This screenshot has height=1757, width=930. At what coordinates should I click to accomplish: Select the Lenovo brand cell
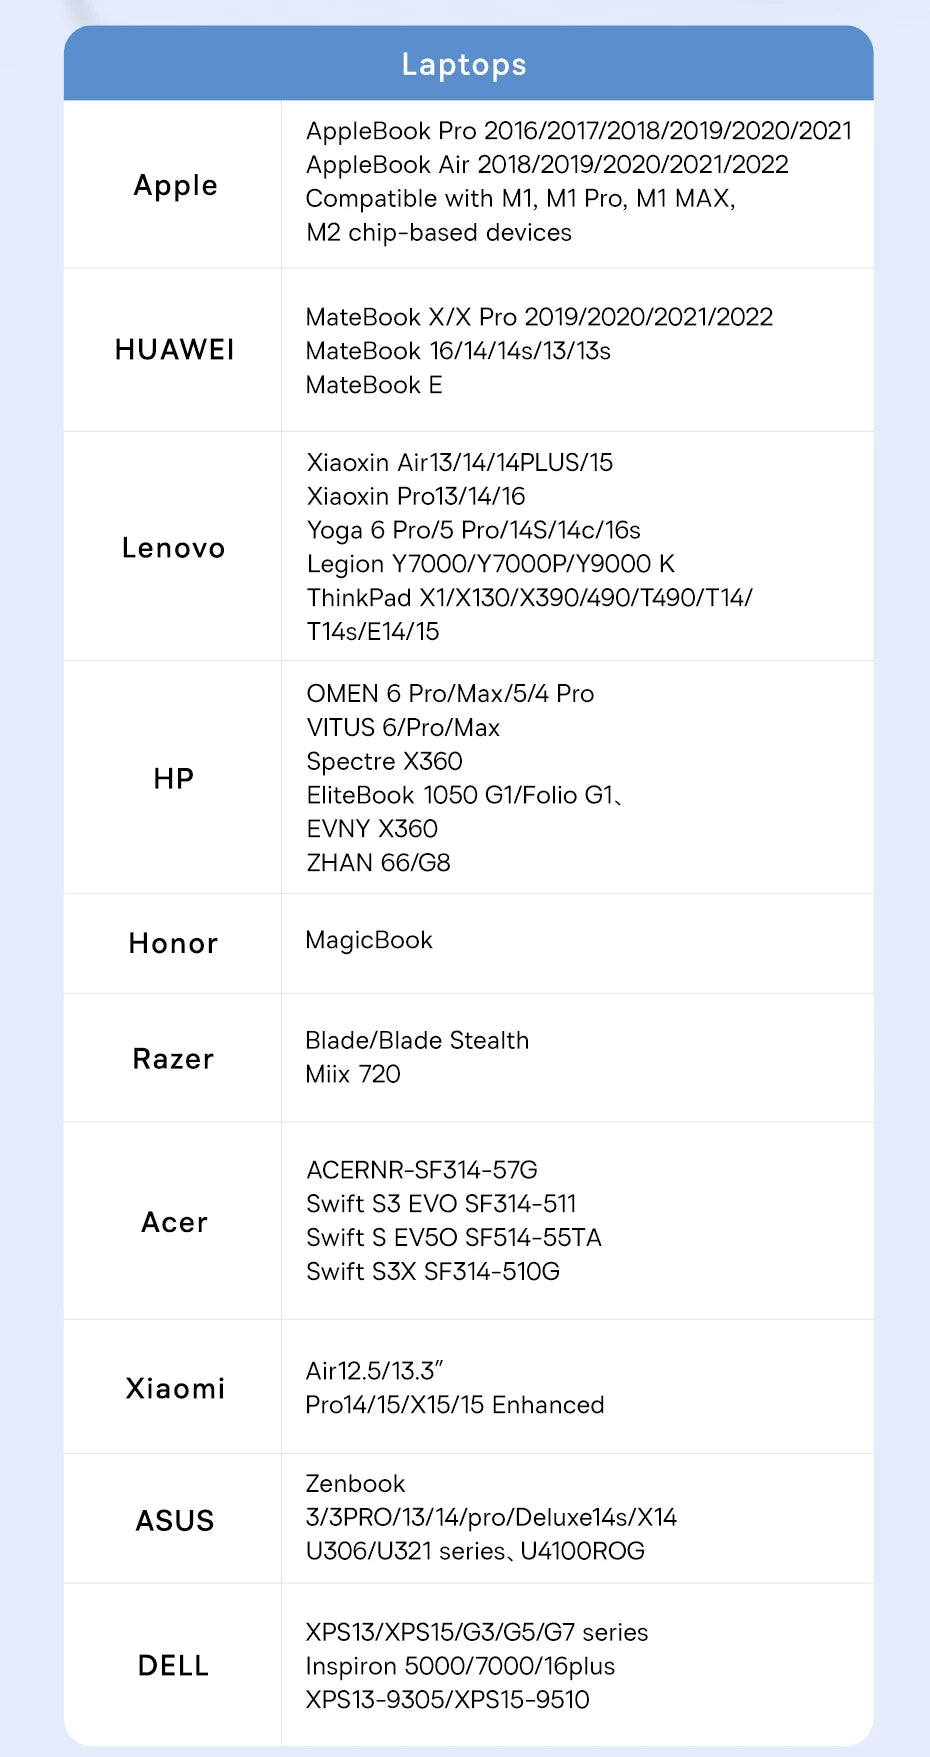[x=174, y=548]
